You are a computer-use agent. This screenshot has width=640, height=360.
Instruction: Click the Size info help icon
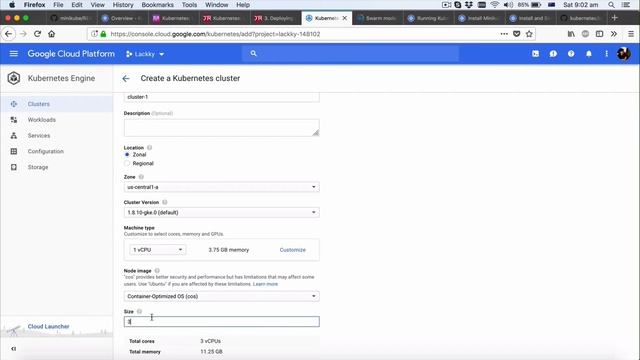[x=140, y=311]
